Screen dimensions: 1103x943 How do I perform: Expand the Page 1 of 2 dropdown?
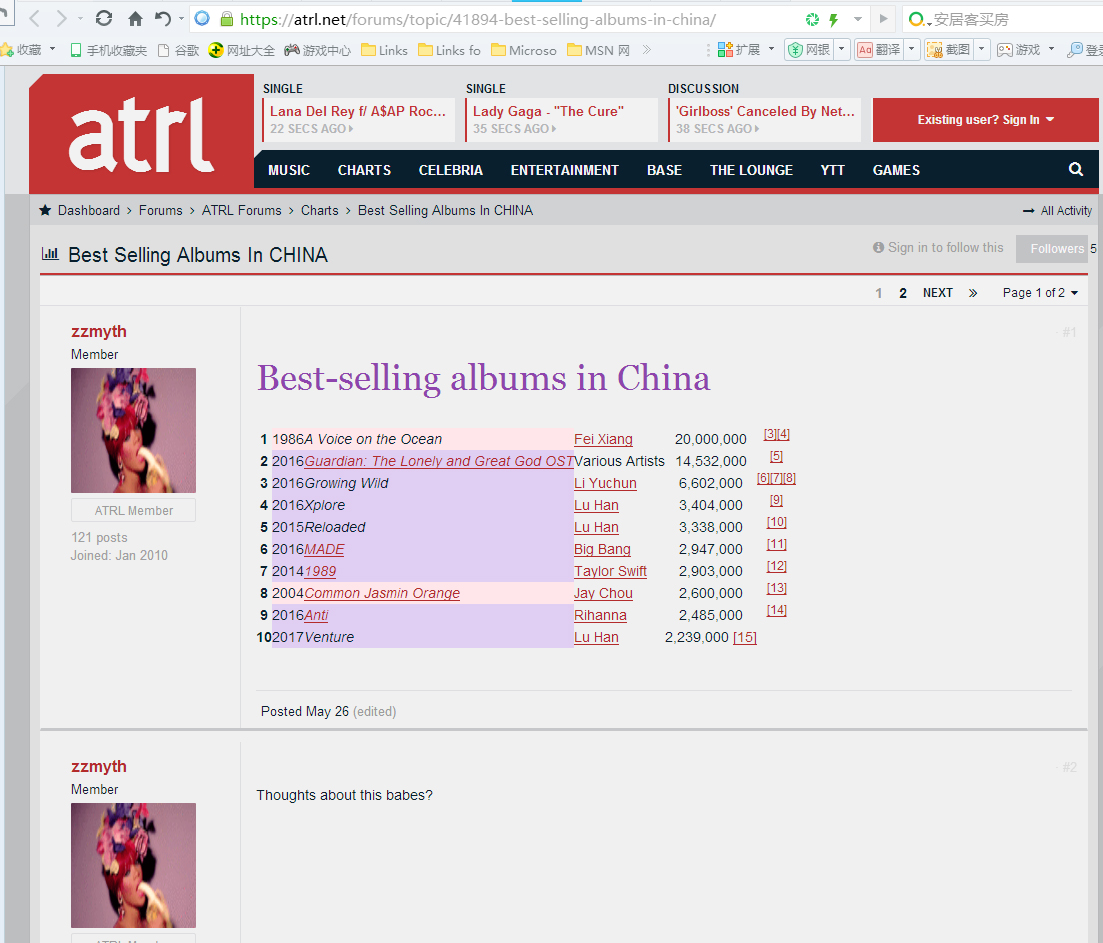(x=1040, y=293)
